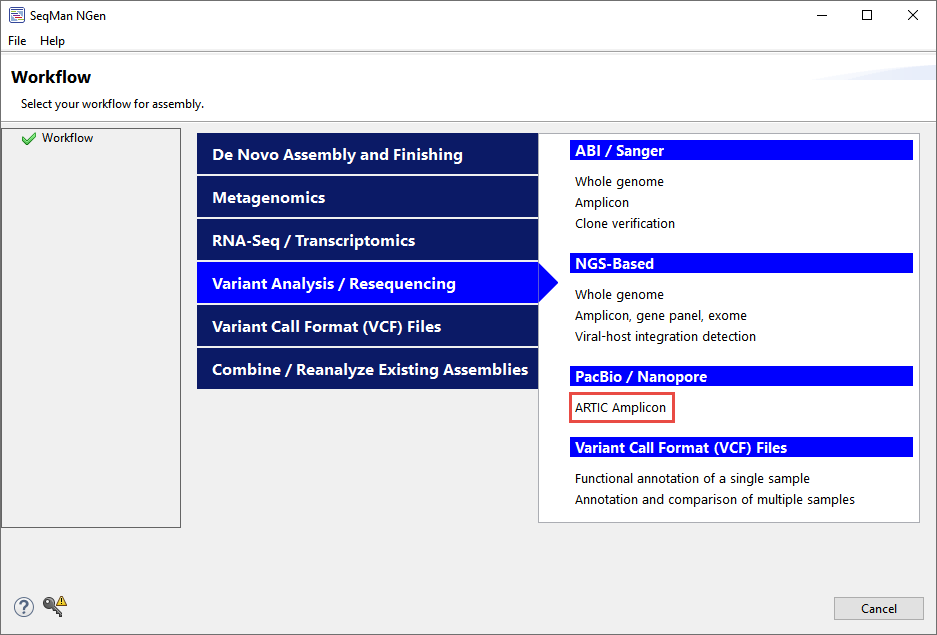Open help via the question mark icon
The image size is (937, 635).
(x=22, y=605)
